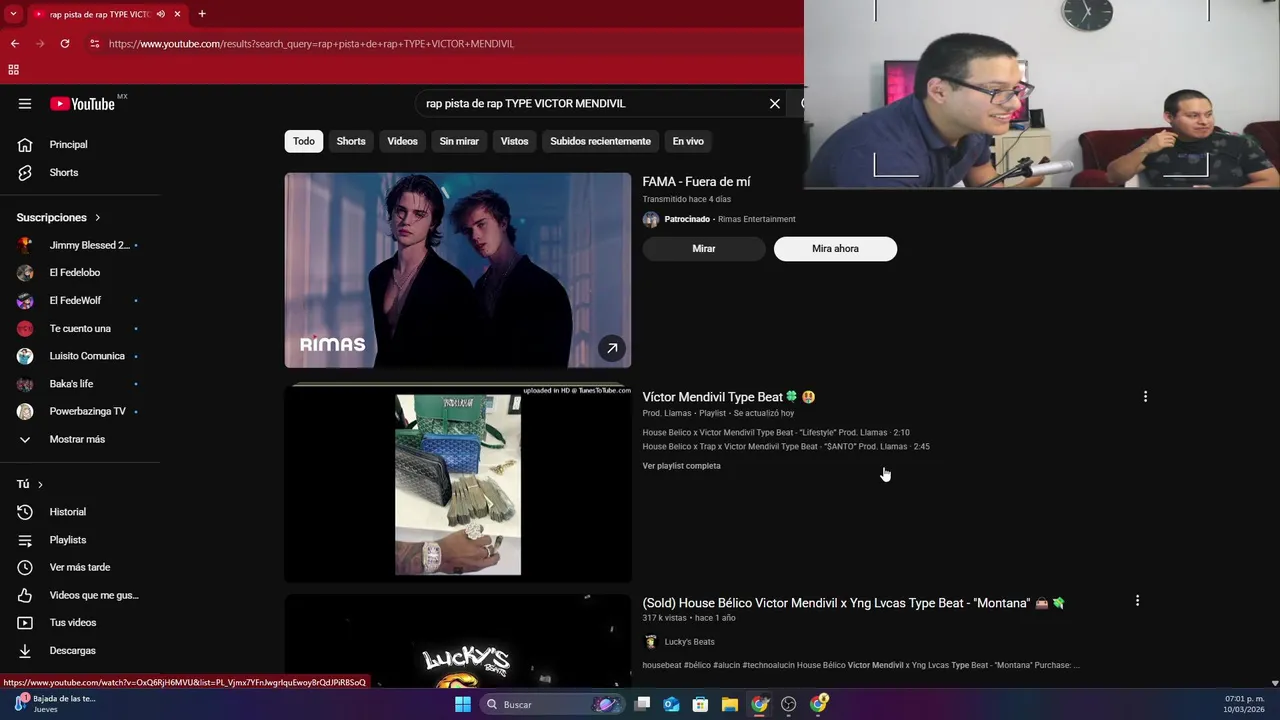Select the Videos filter chip

pos(403,141)
